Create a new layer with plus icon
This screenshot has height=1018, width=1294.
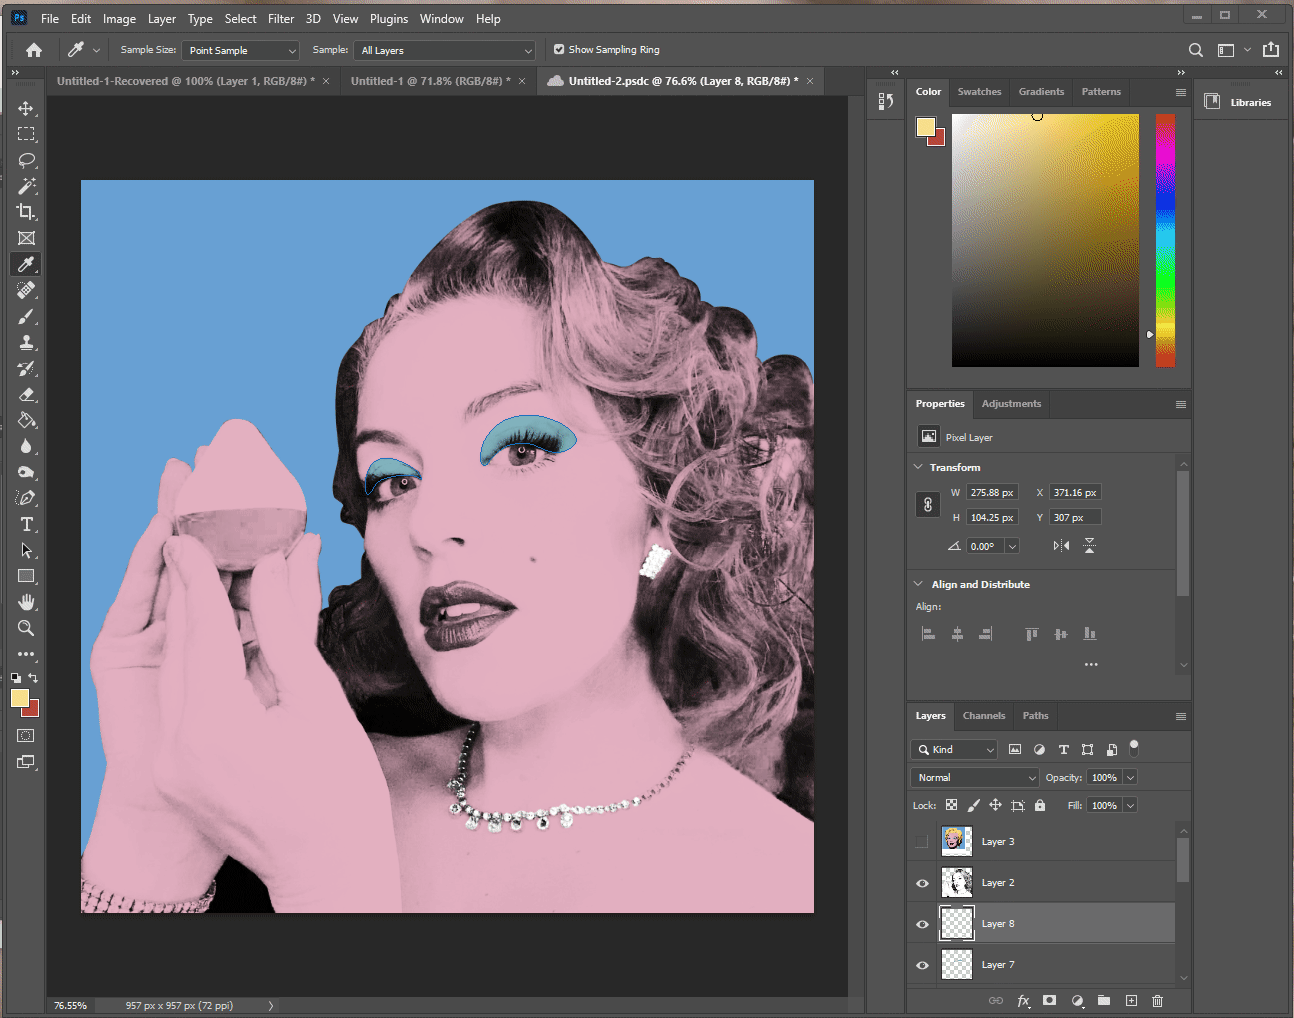click(1131, 1000)
